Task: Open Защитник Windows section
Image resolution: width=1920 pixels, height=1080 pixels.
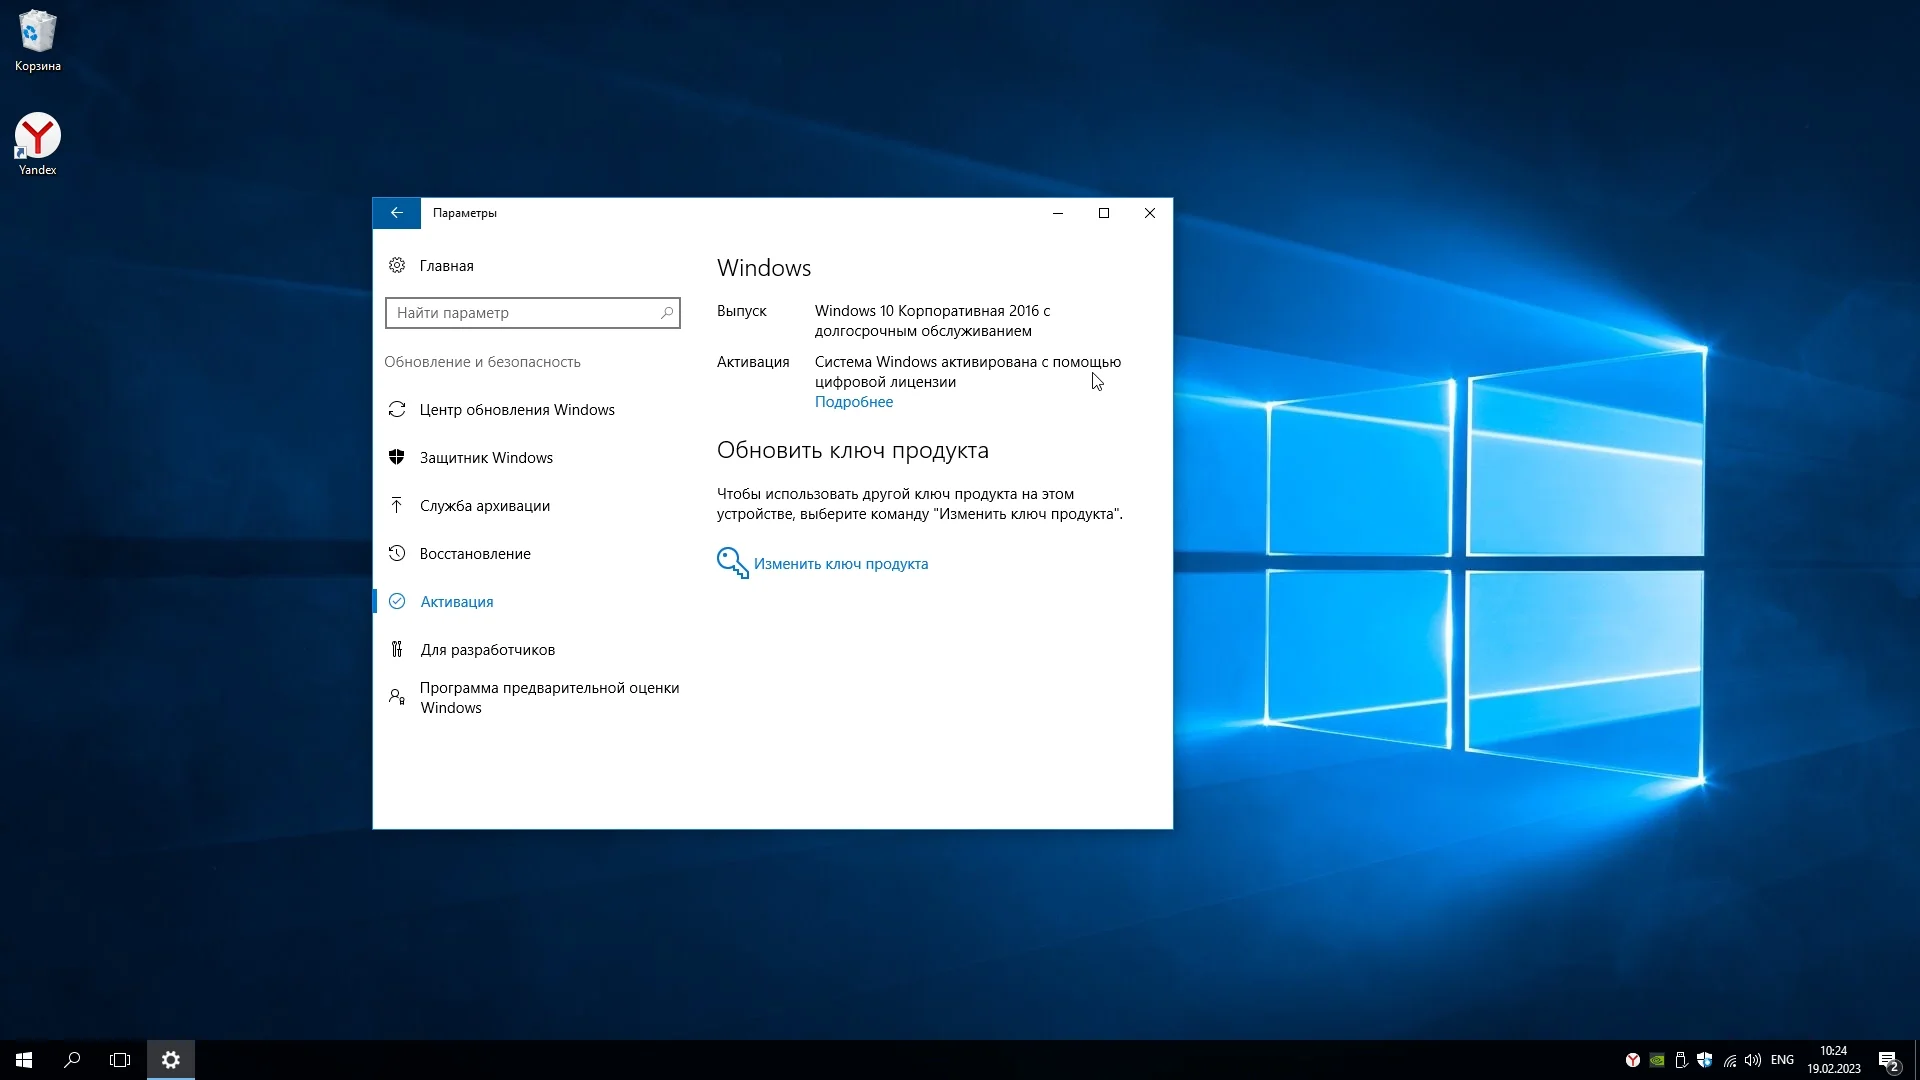Action: click(x=486, y=458)
